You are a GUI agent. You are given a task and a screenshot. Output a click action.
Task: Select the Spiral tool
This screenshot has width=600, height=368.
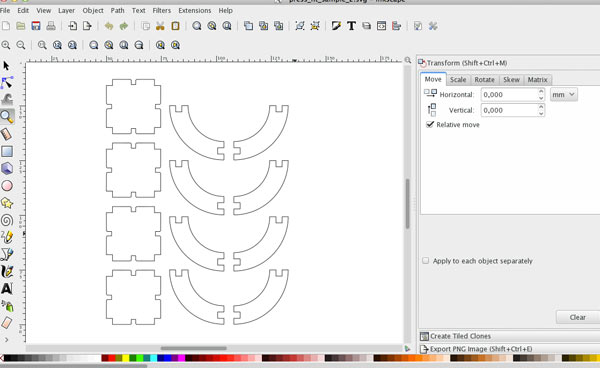click(x=7, y=220)
